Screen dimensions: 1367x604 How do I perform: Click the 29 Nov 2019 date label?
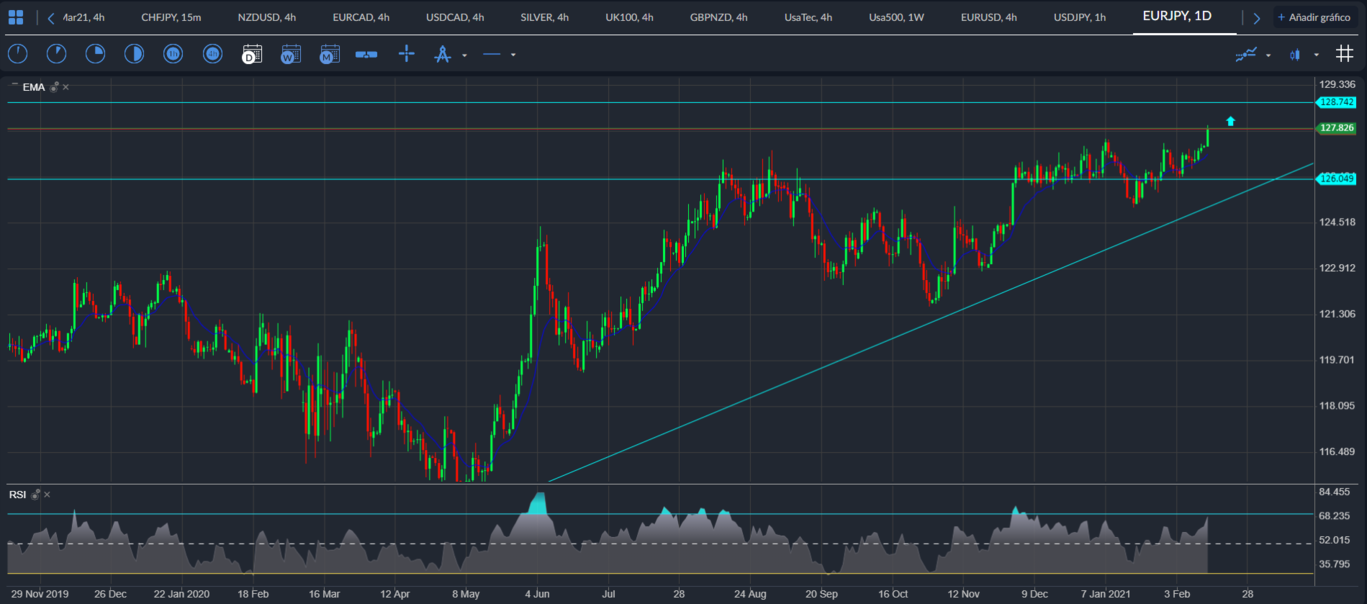click(40, 593)
